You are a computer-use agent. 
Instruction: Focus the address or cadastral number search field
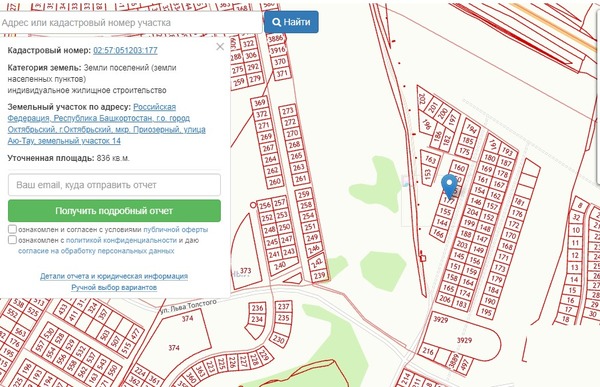click(131, 23)
